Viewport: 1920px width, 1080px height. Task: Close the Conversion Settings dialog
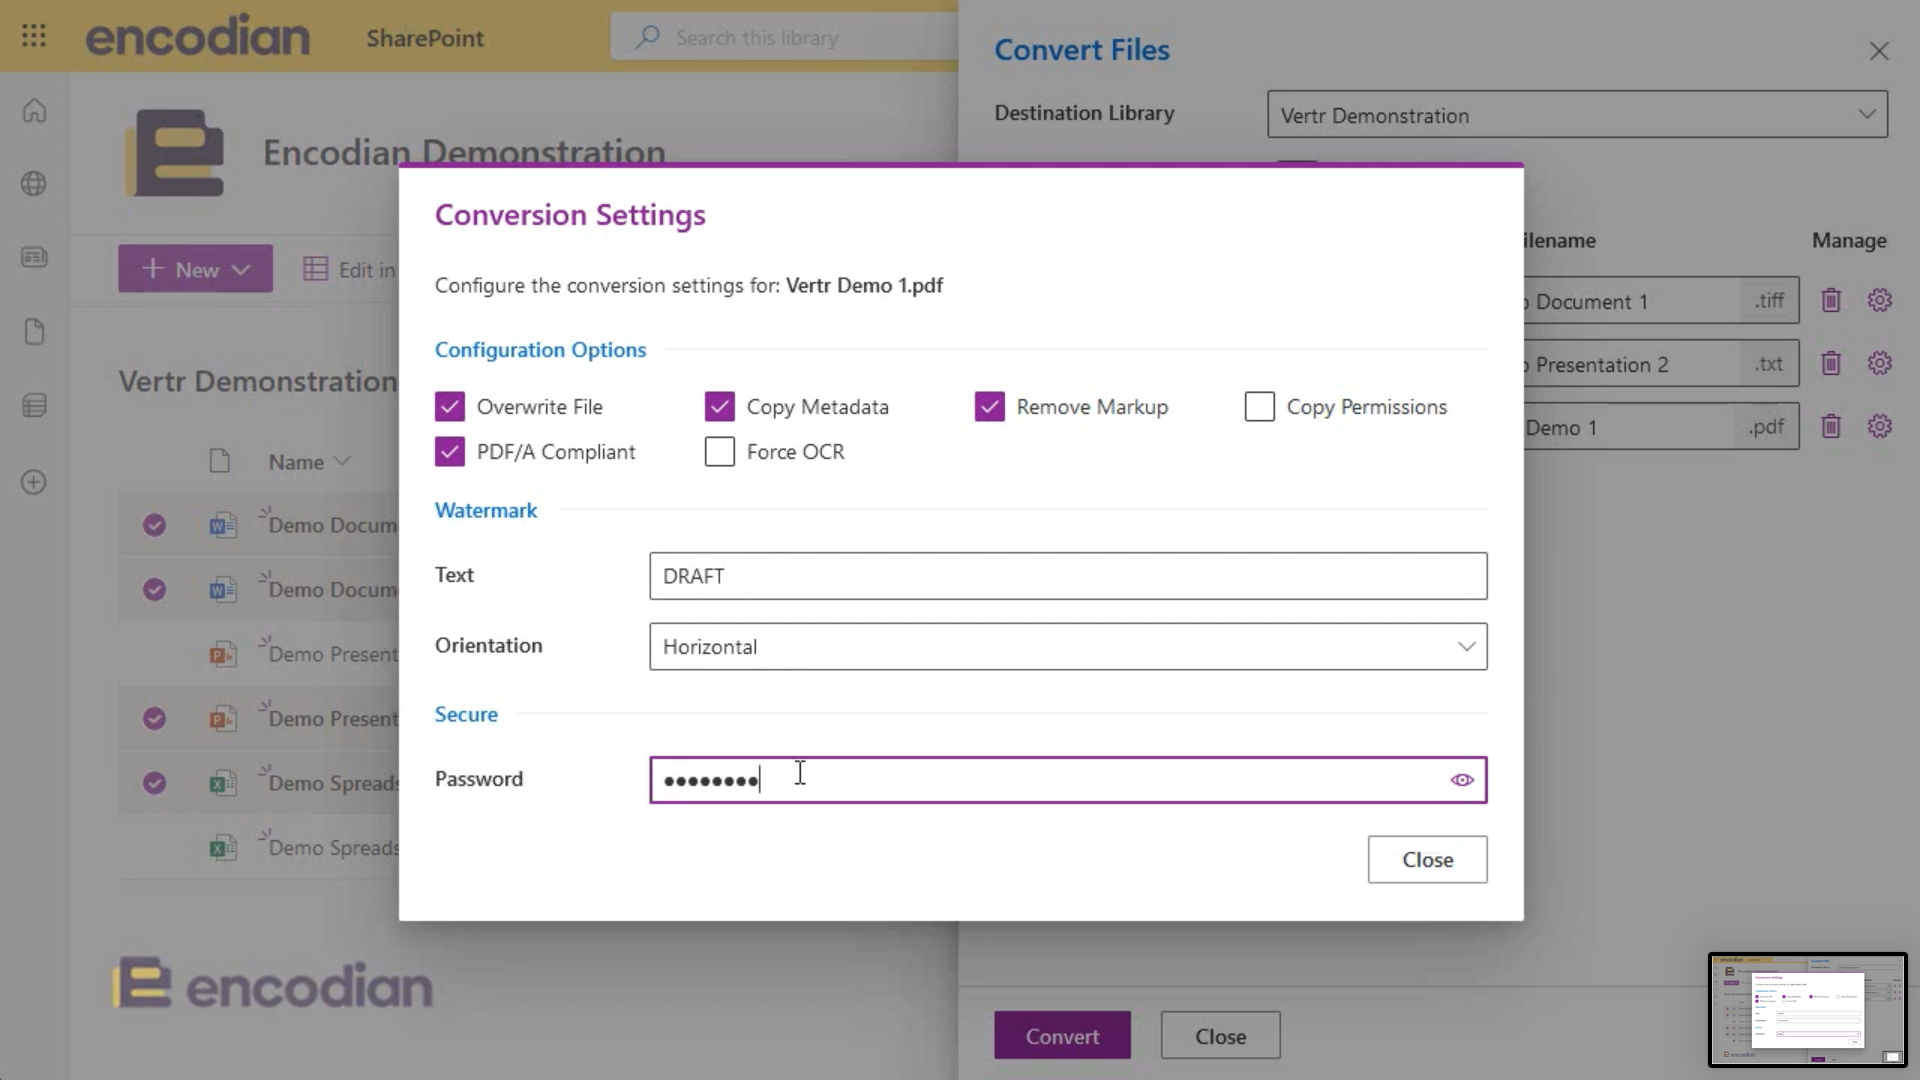[x=1427, y=860]
